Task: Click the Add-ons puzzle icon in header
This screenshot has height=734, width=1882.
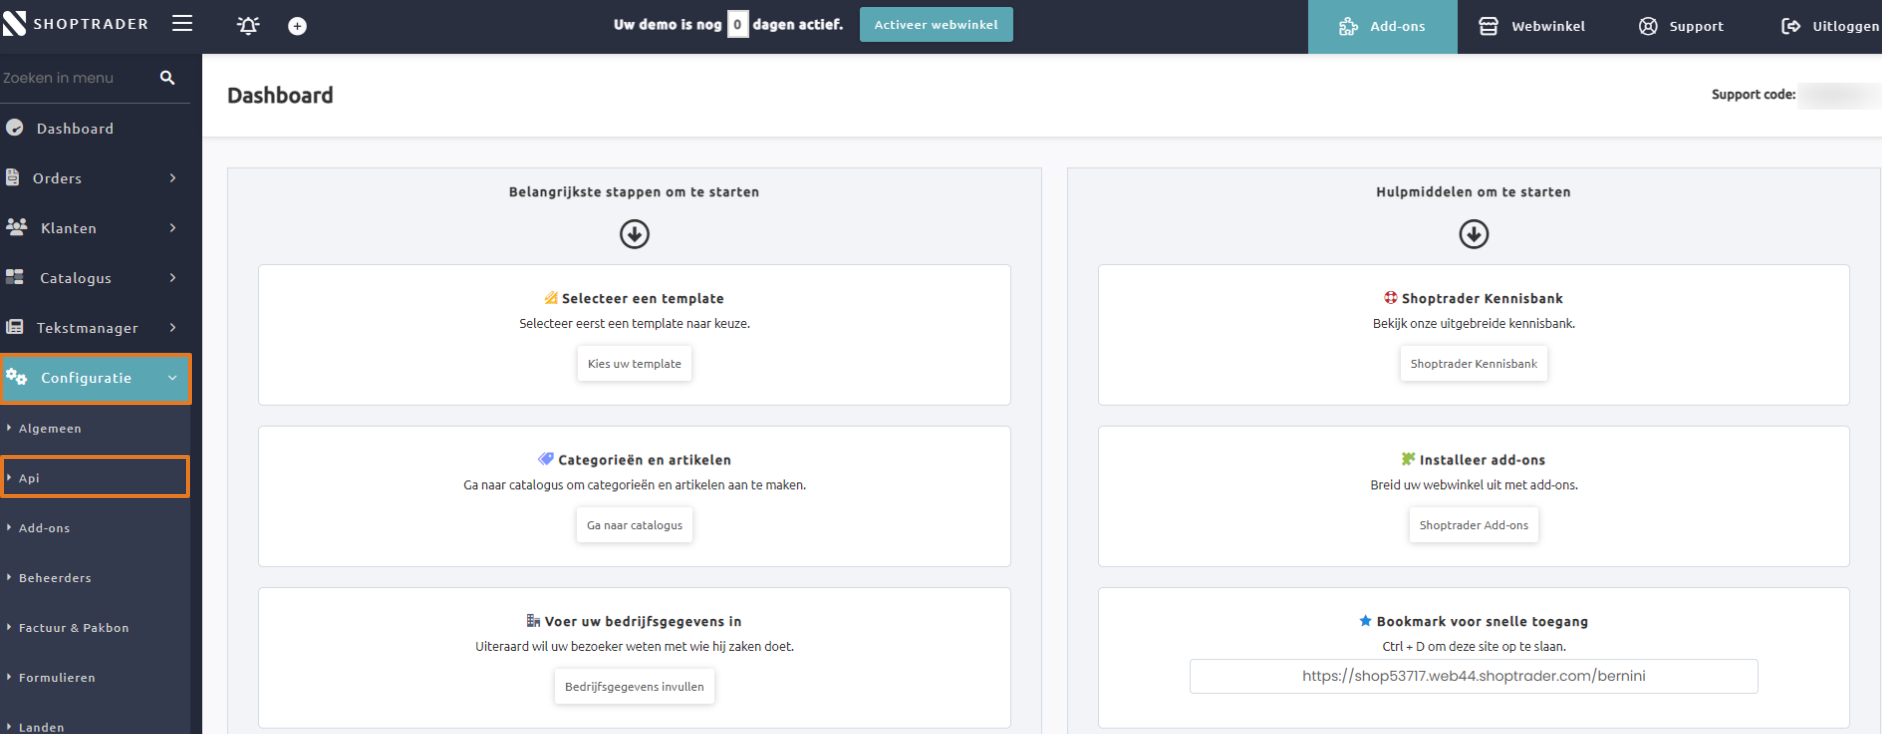Action: (1348, 26)
